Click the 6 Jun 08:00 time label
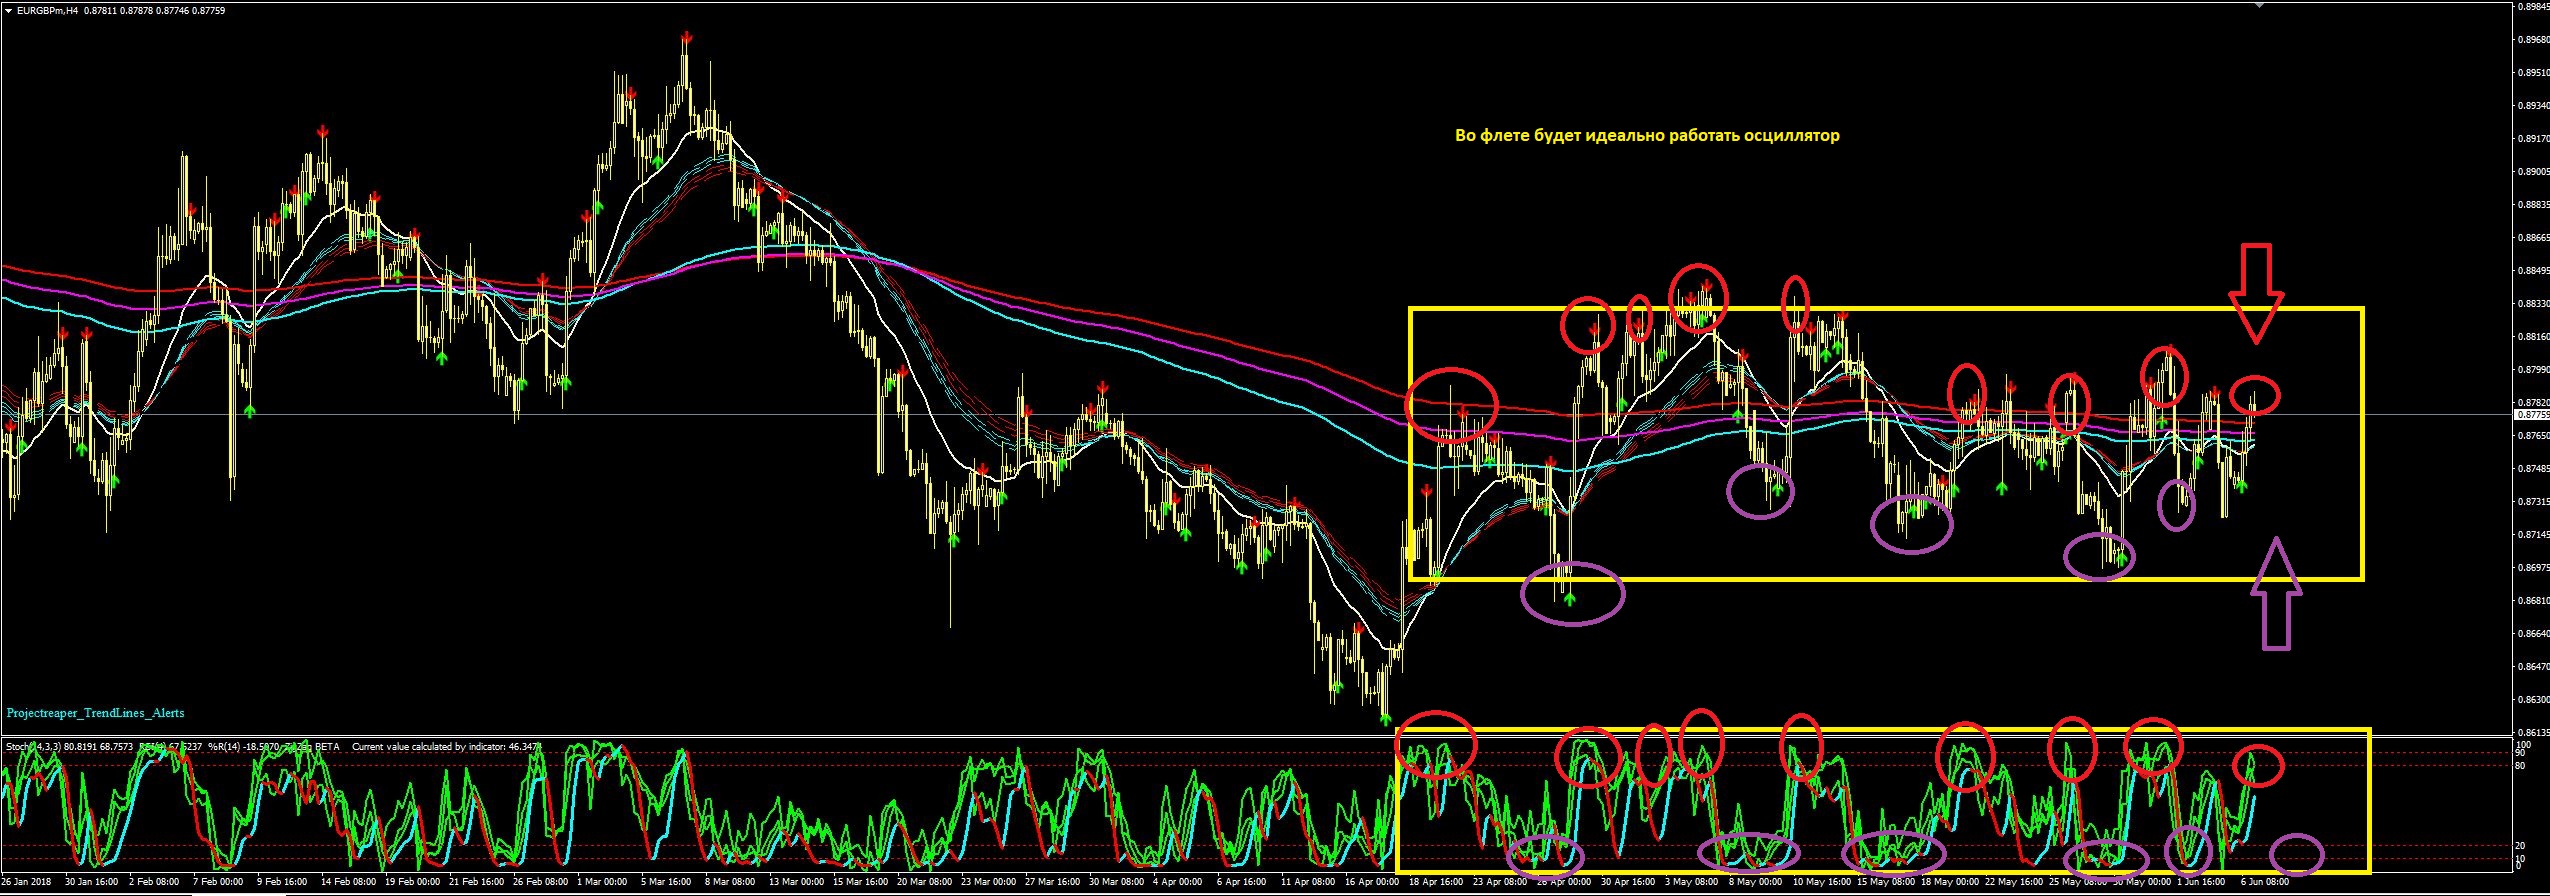Viewport: 2550px width, 896px height. tap(2266, 882)
